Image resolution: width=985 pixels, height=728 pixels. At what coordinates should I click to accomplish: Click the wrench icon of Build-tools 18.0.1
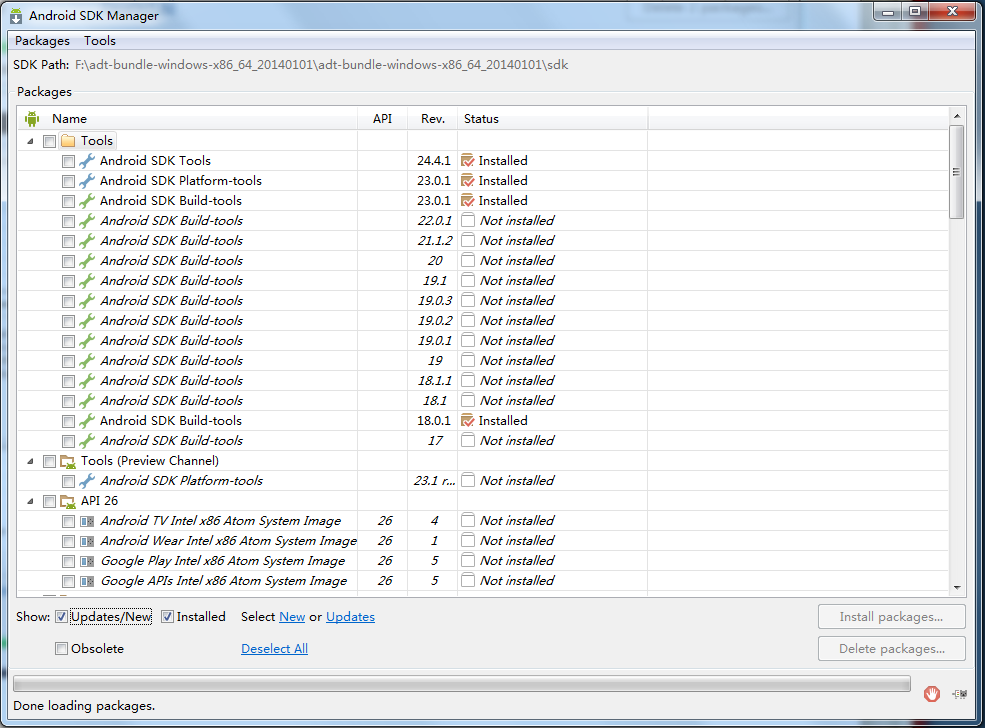87,421
